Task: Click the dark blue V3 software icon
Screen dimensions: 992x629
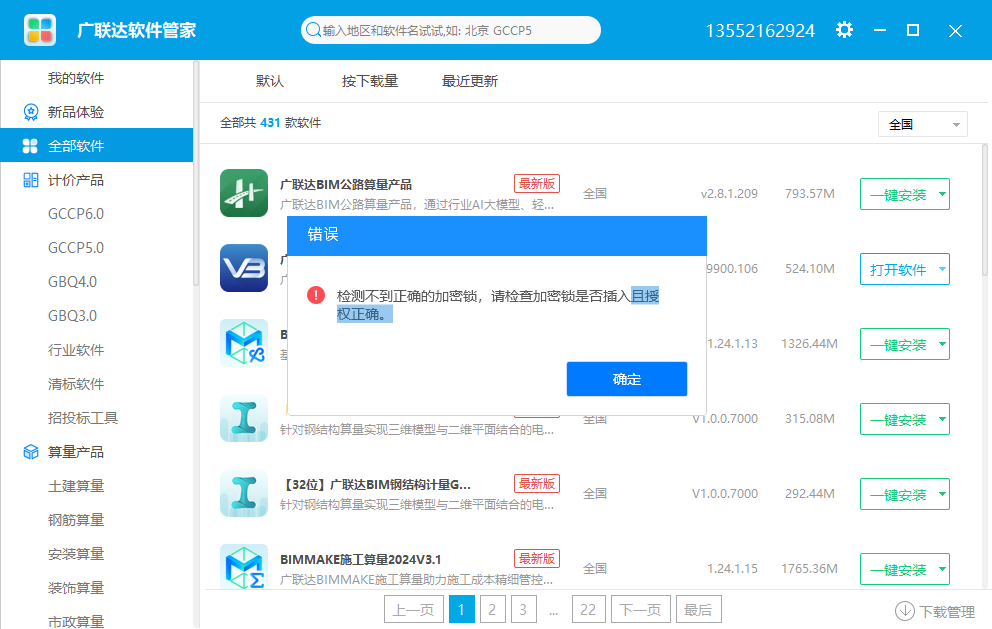Action: coord(244,268)
